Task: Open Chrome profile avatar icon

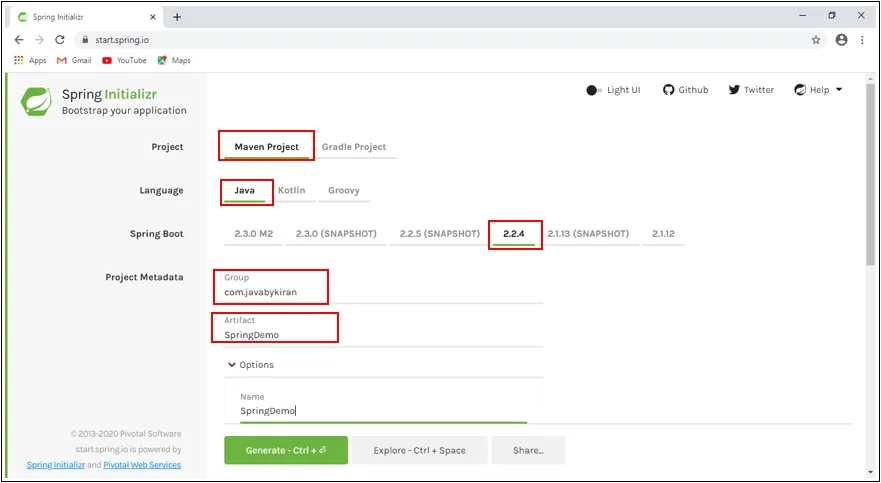Action: pos(841,40)
